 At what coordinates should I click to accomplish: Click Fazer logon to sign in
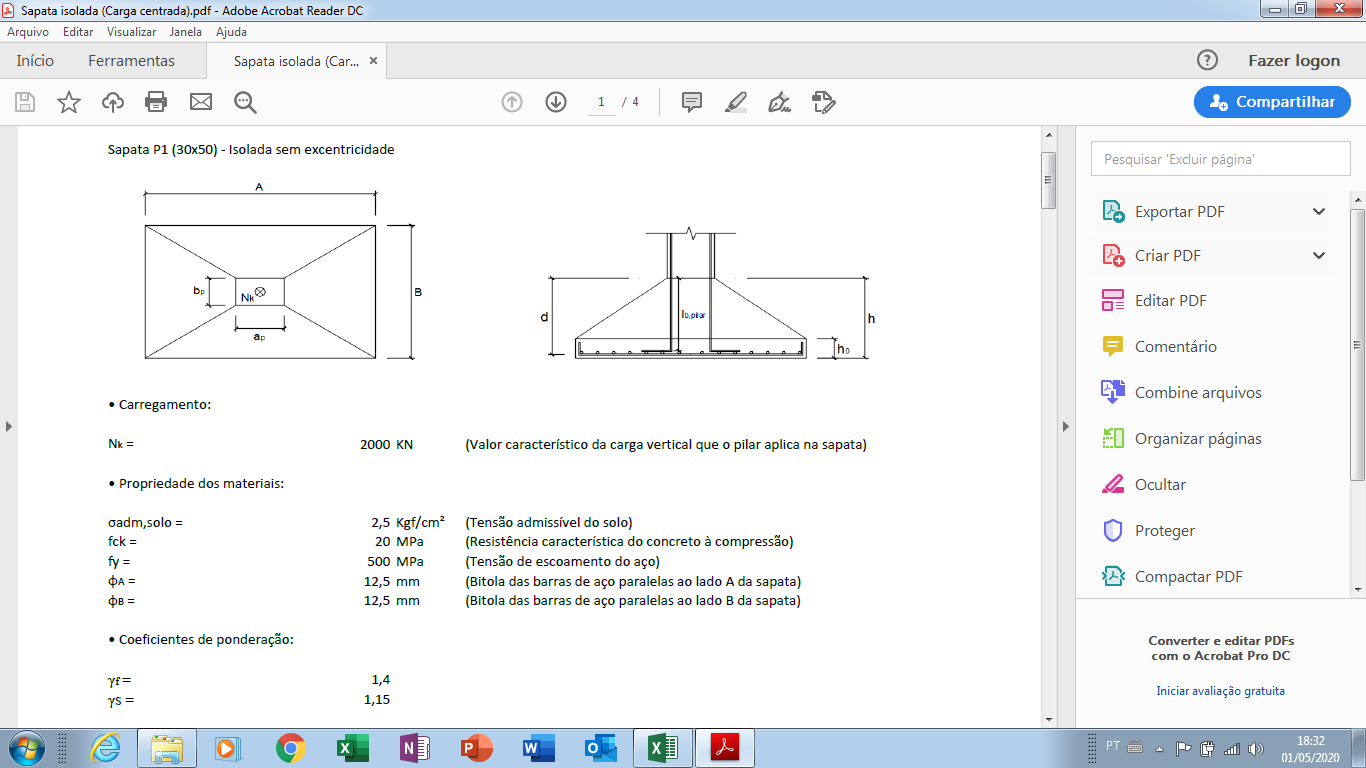[1294, 61]
